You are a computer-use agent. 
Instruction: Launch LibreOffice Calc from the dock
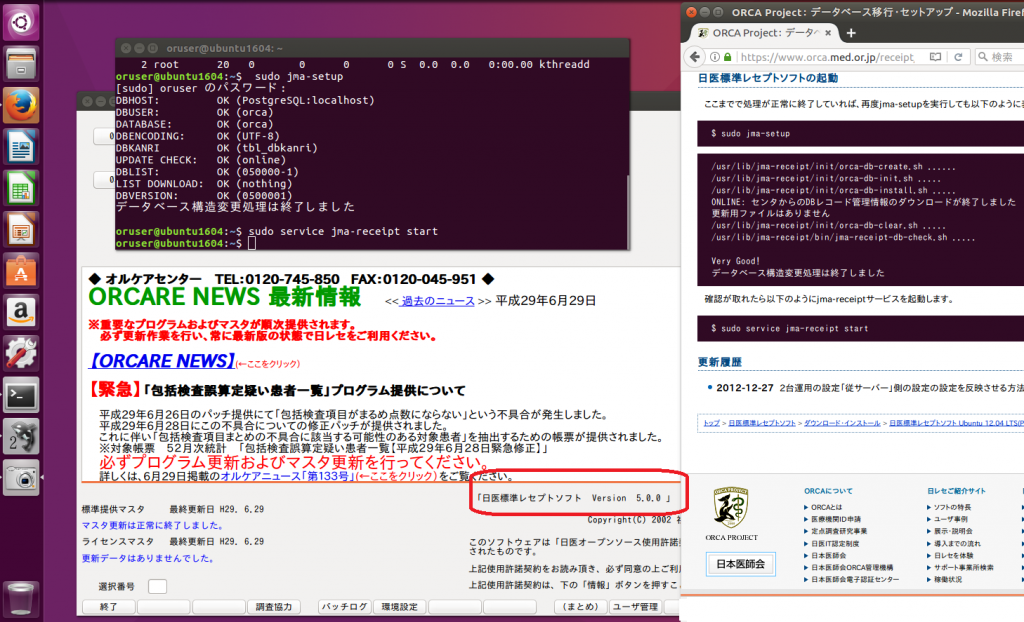click(x=21, y=189)
